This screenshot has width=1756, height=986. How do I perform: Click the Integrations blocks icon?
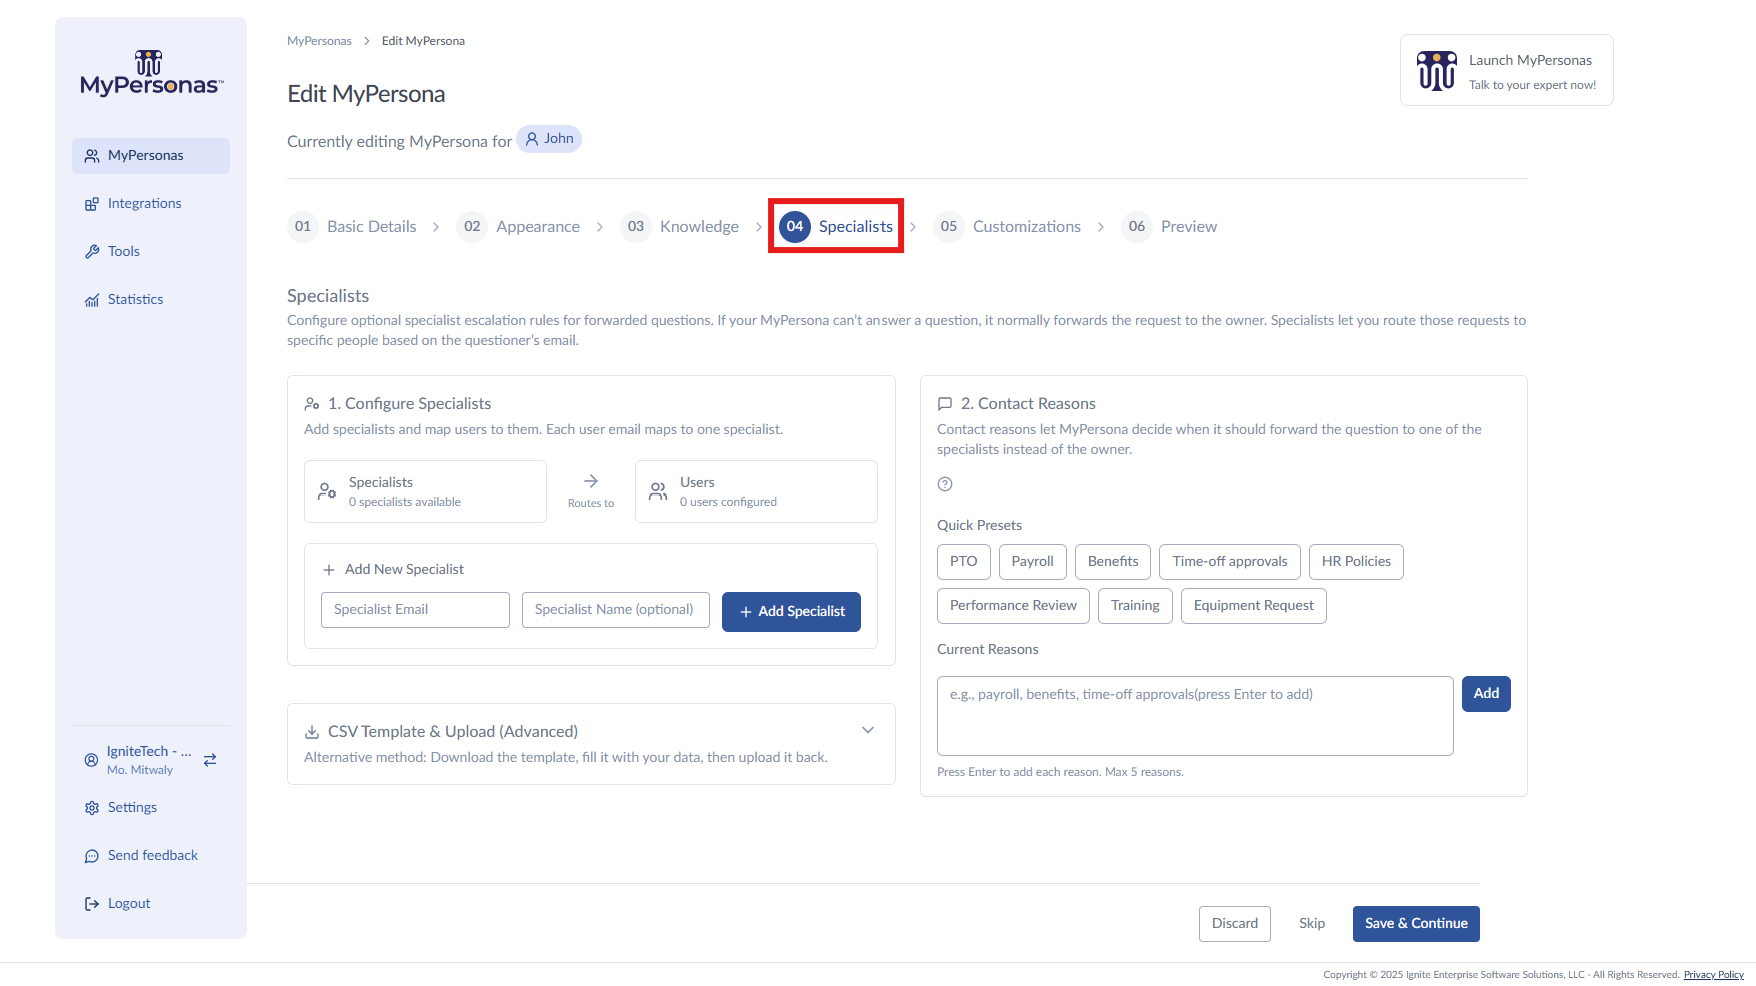click(92, 204)
